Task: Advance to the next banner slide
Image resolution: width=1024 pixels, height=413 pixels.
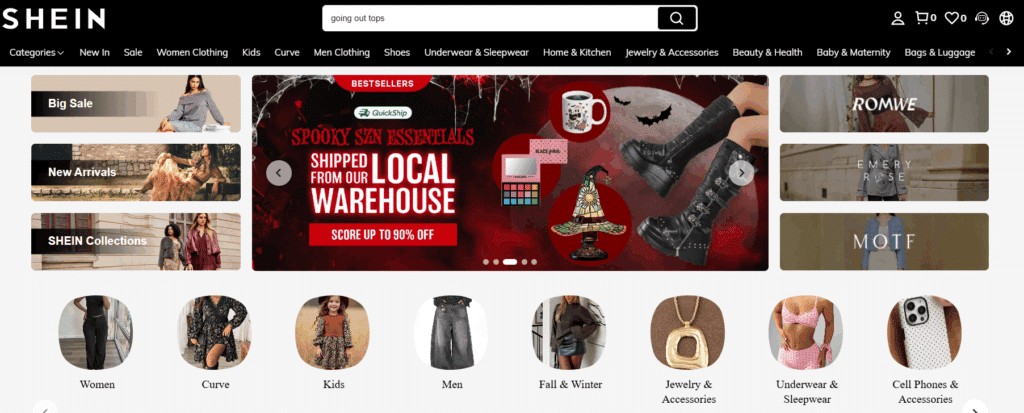Action: (x=741, y=173)
